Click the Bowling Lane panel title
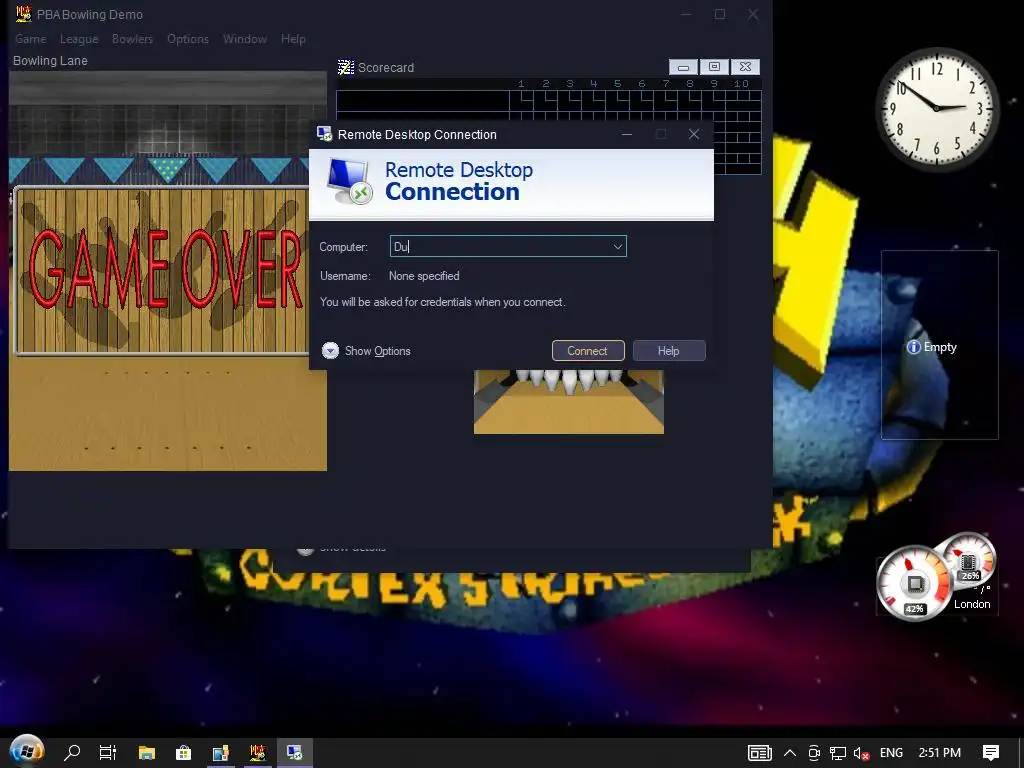This screenshot has height=768, width=1024. (50, 61)
